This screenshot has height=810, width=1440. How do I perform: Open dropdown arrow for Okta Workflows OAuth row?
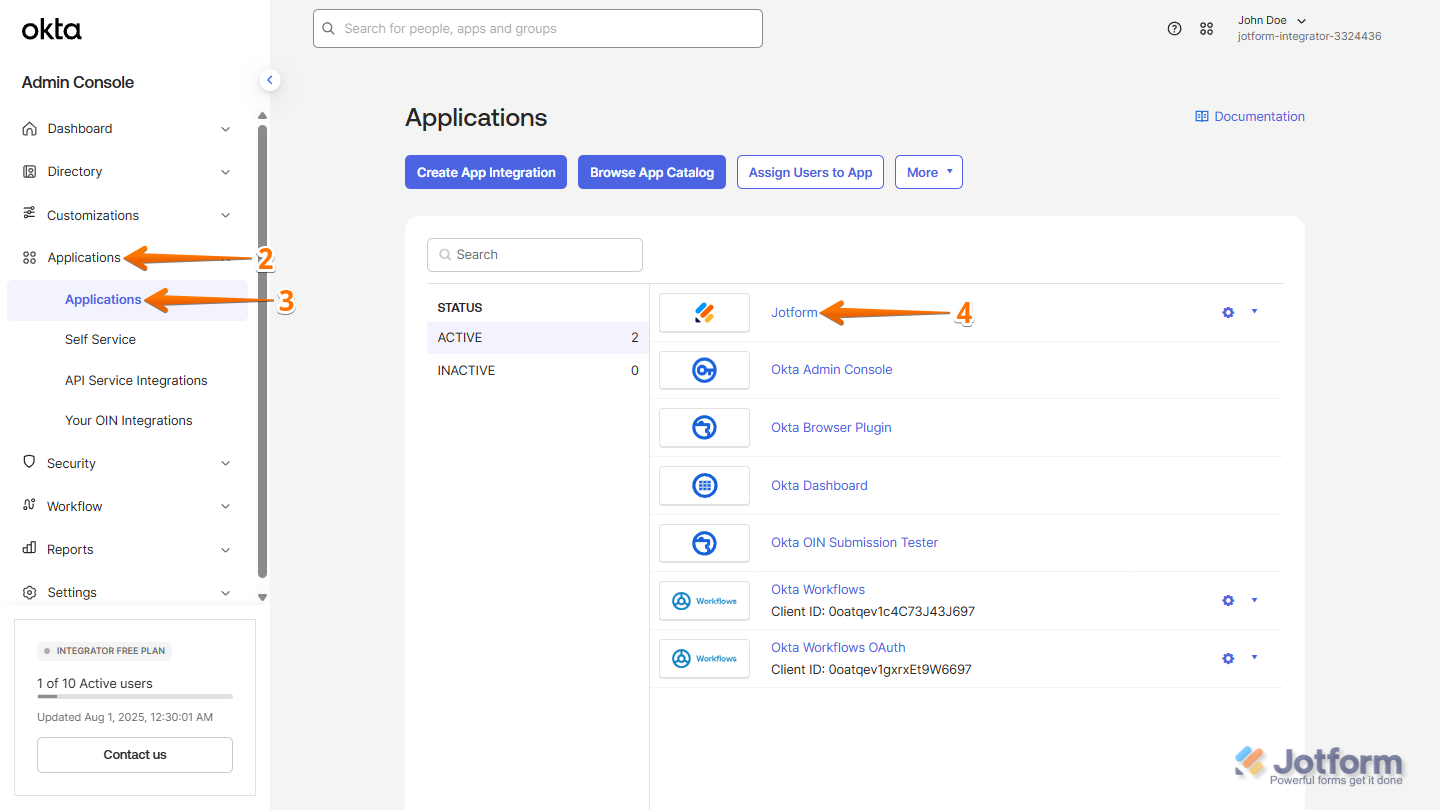[1254, 658]
